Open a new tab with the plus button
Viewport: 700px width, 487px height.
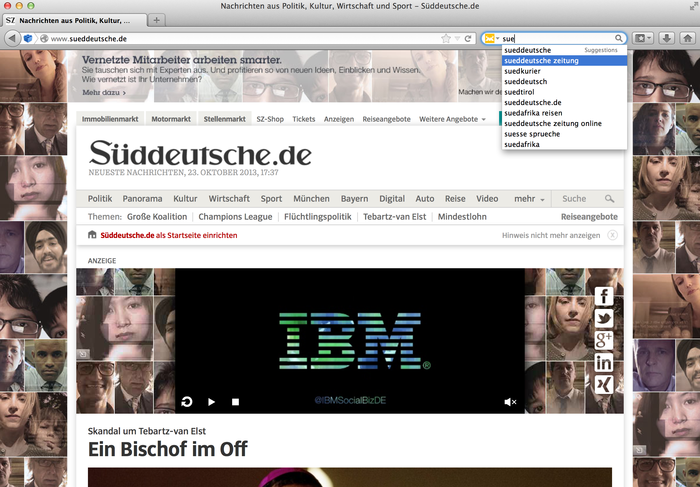(157, 20)
